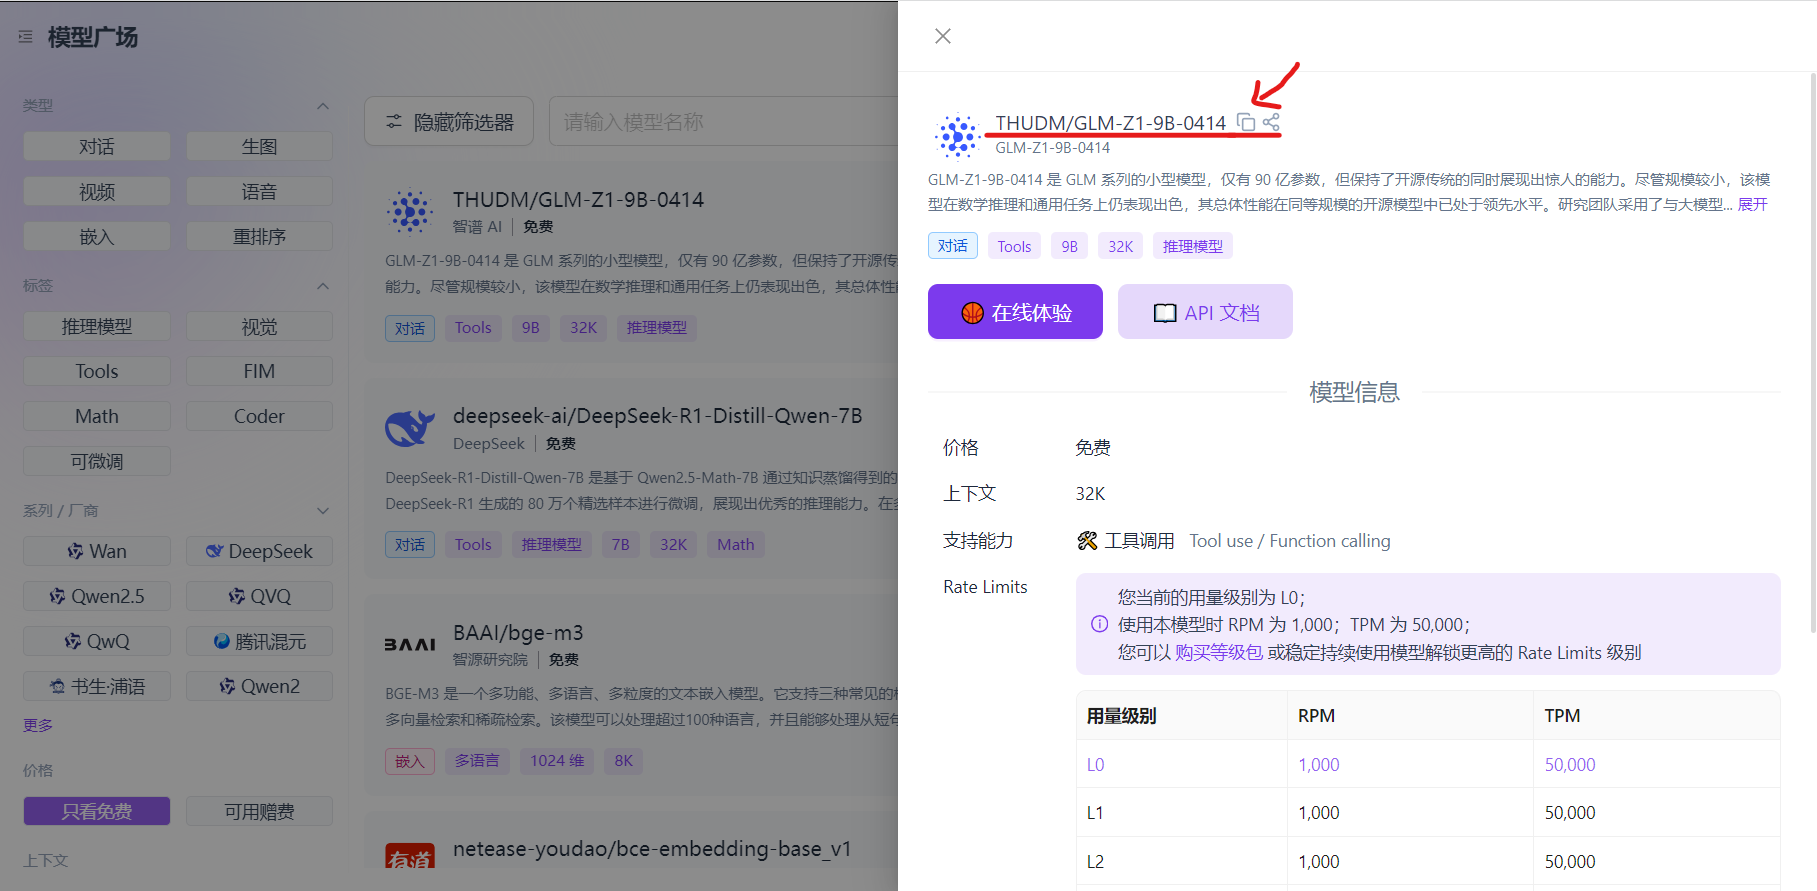Select QwQ vendor filter

(97, 641)
